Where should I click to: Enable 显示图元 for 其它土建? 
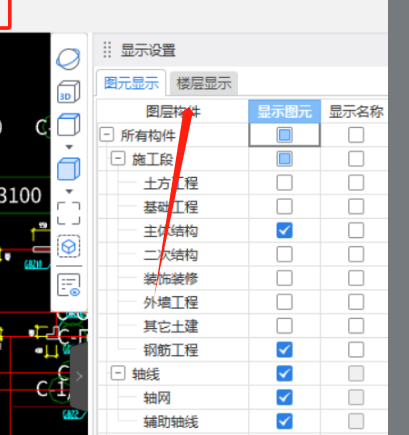point(284,326)
